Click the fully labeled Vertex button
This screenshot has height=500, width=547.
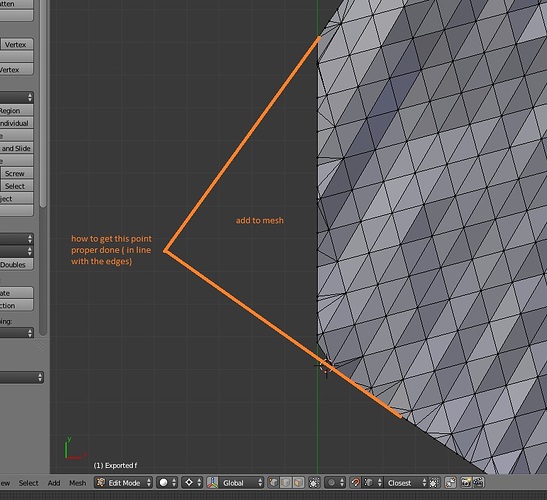tap(17, 44)
